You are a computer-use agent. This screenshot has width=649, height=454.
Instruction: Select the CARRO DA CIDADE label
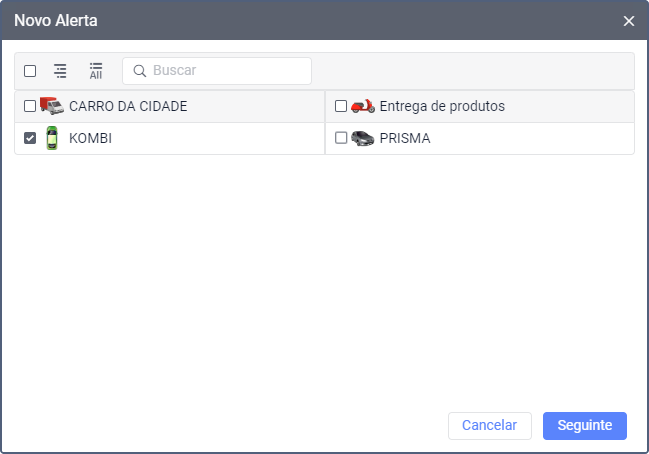[128, 106]
